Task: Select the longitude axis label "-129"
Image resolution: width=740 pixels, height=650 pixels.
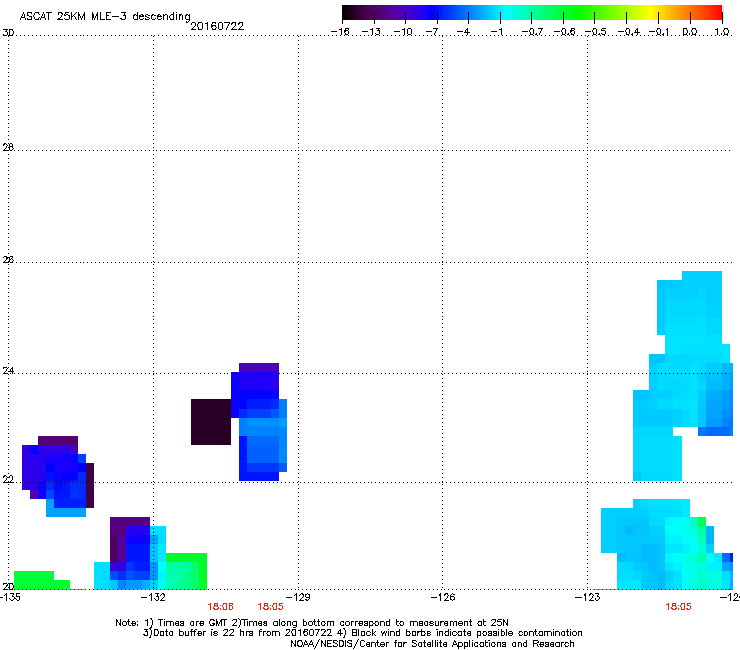Action: [x=298, y=597]
